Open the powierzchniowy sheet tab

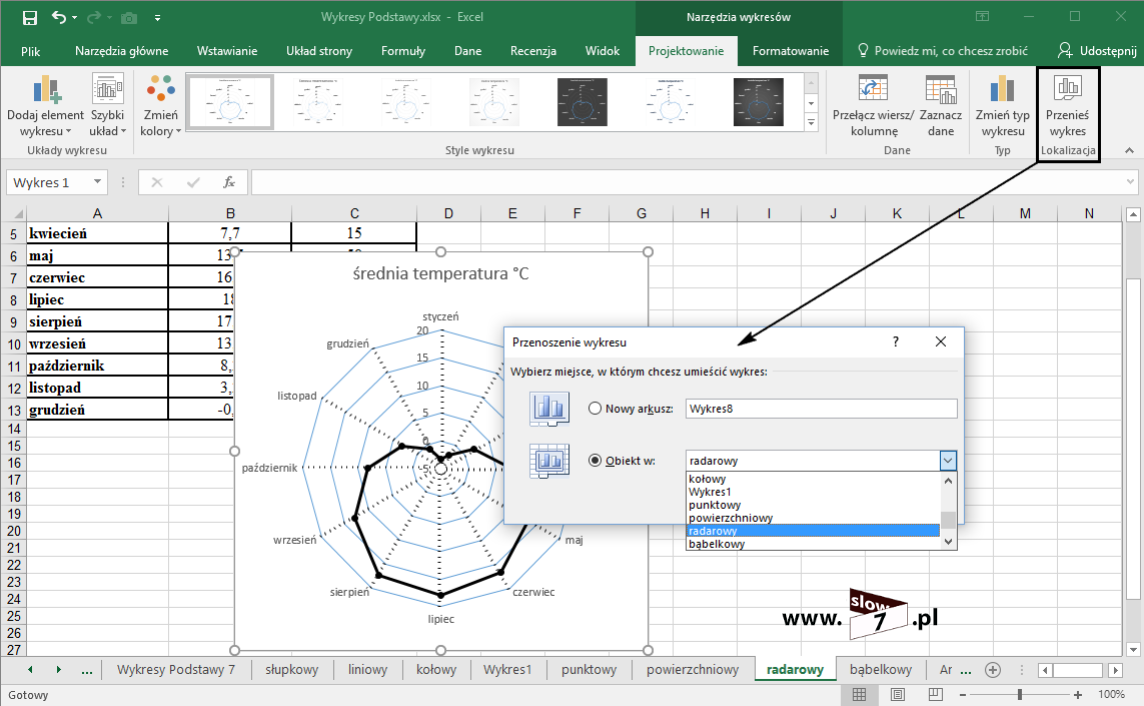(x=692, y=670)
